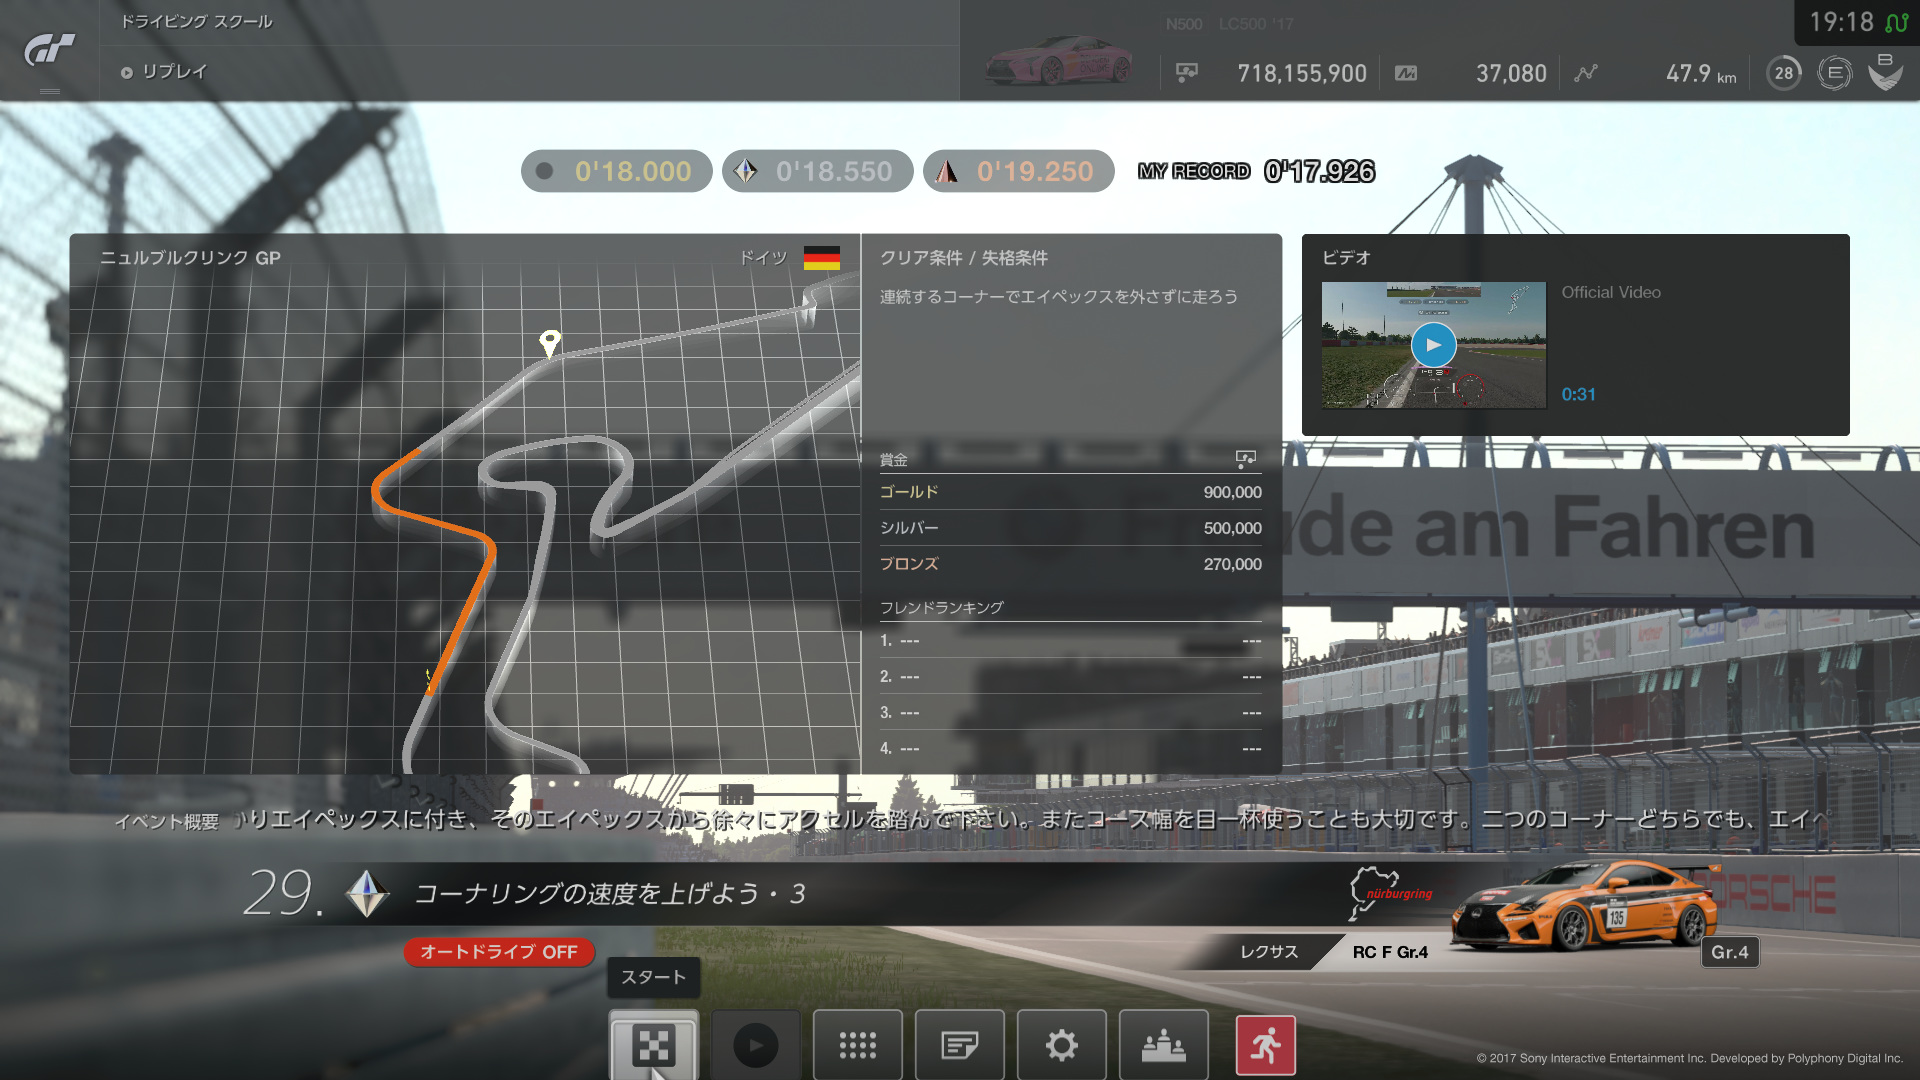The width and height of the screenshot is (1920, 1080).
Task: Click the credits icon beside 718,155,900
Action: point(1187,73)
